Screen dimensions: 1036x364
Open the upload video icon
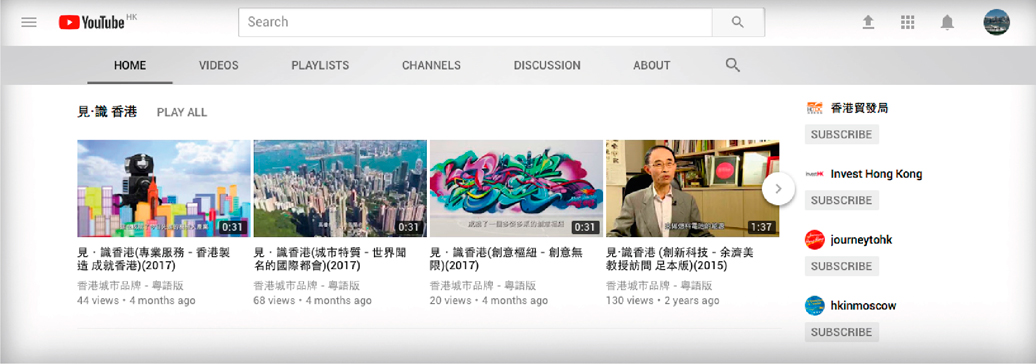(868, 22)
